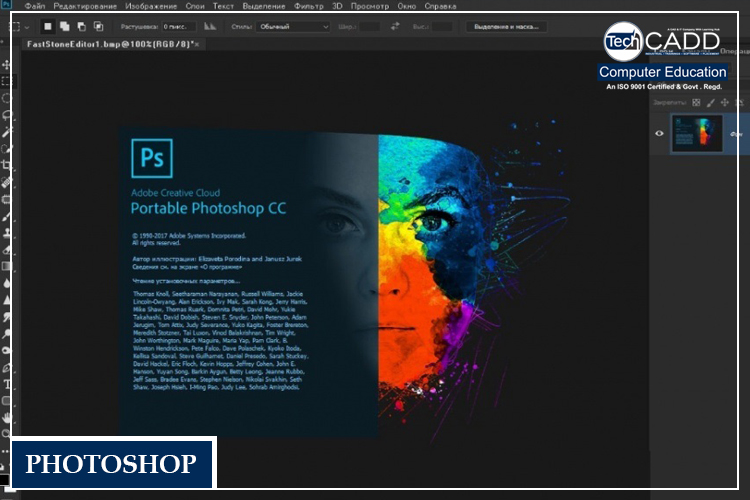Toggle lock transparent pixels in Layers panel
Viewport: 750px width, 500px height.
(x=696, y=102)
